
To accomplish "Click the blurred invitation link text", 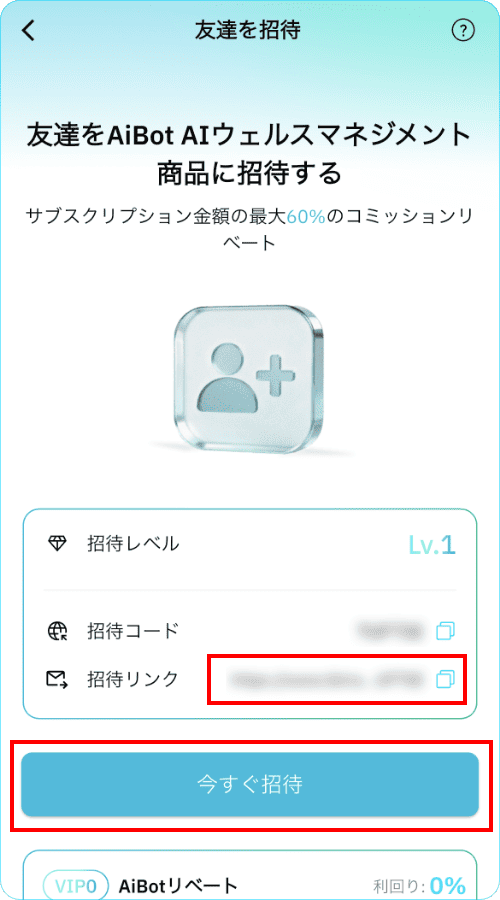I will tap(327, 679).
